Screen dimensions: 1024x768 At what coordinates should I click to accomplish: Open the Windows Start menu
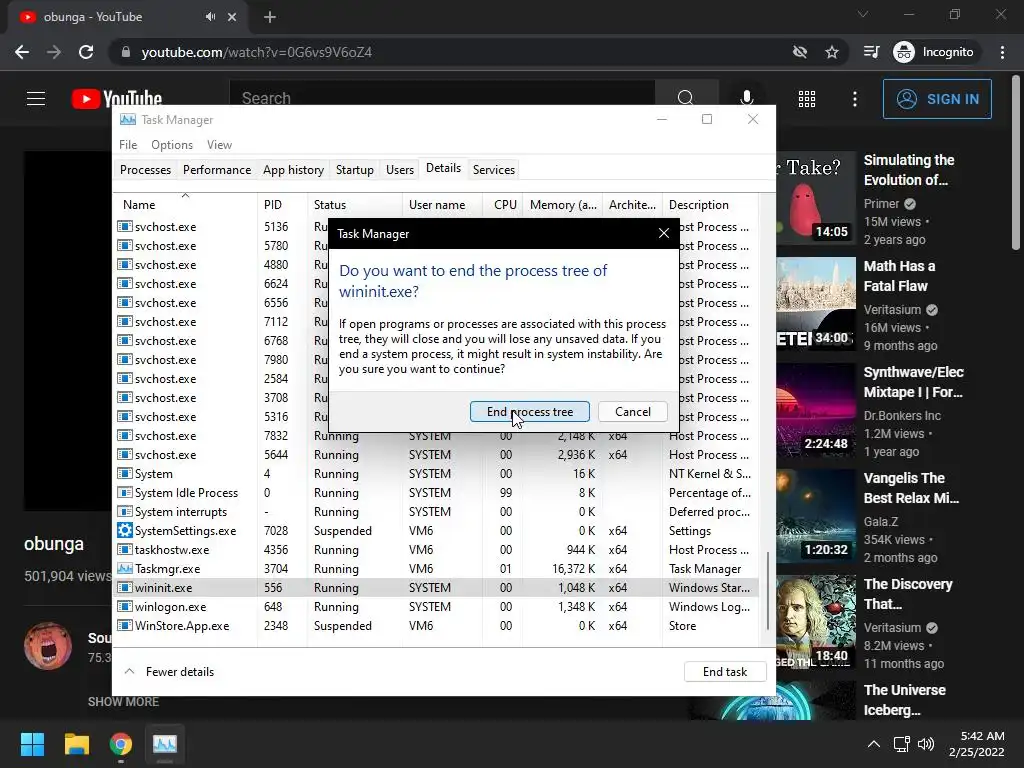(32, 744)
